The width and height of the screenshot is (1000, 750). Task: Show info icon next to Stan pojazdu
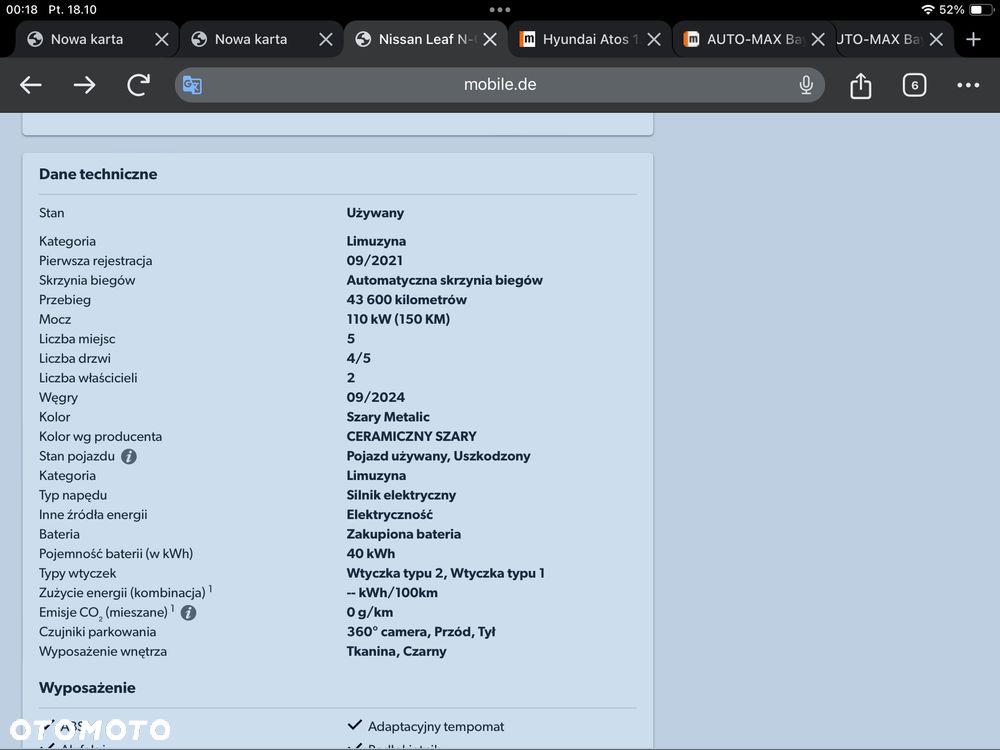tap(129, 457)
